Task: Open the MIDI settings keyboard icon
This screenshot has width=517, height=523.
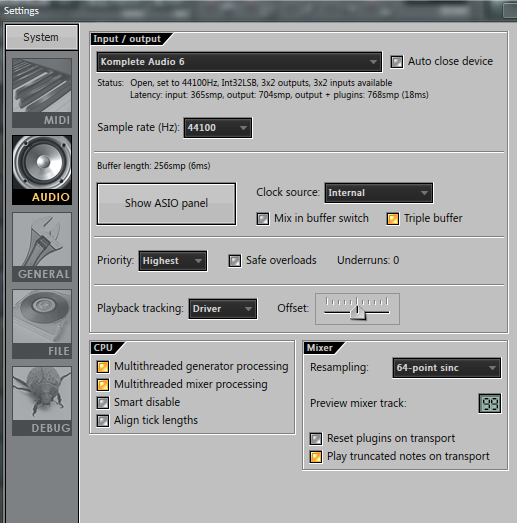Action: pos(42,93)
